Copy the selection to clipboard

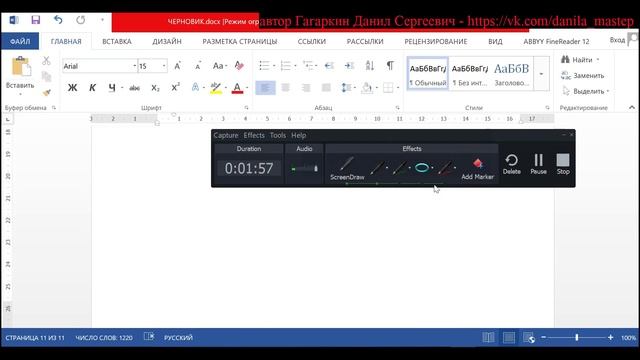pos(47,76)
